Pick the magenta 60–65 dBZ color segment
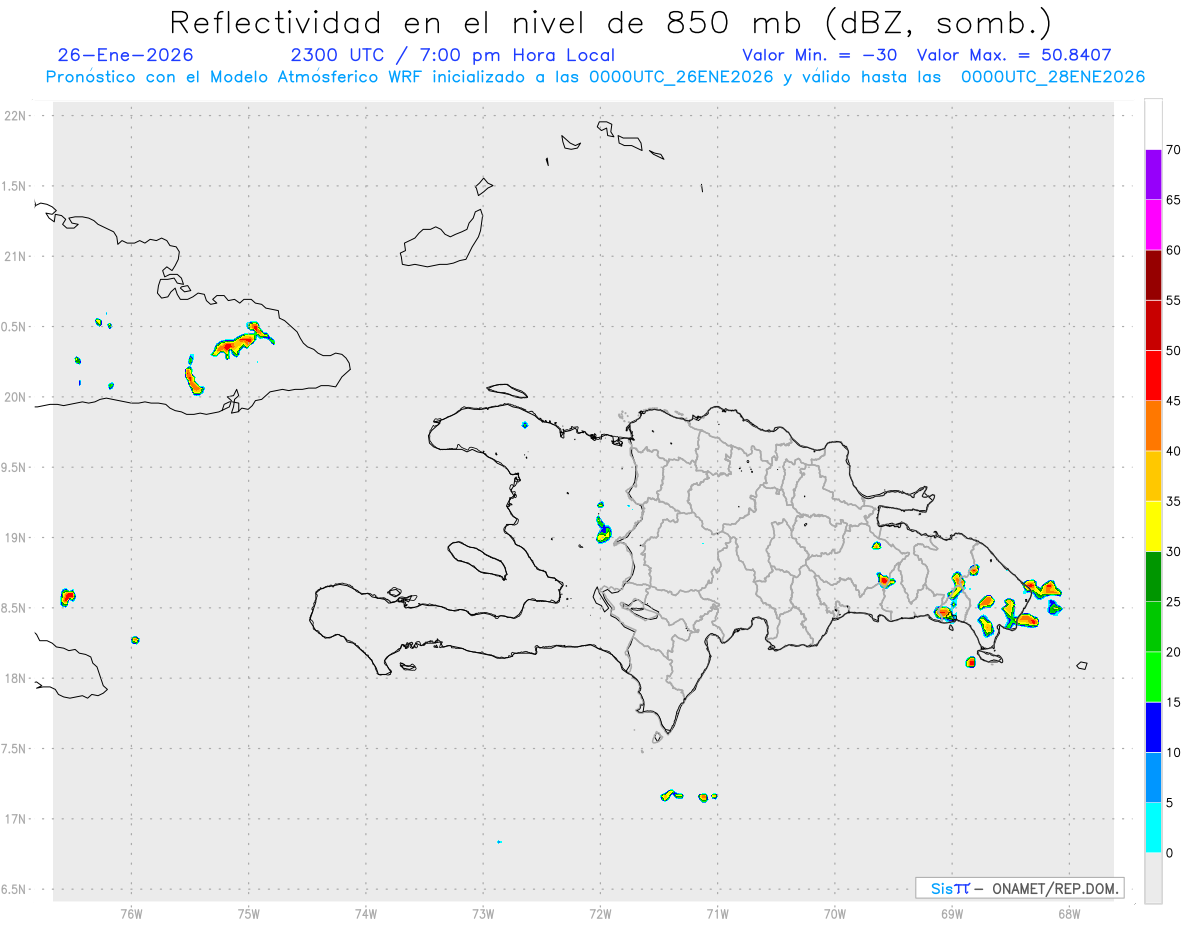Viewport: 1200px width, 927px height. tap(1153, 225)
